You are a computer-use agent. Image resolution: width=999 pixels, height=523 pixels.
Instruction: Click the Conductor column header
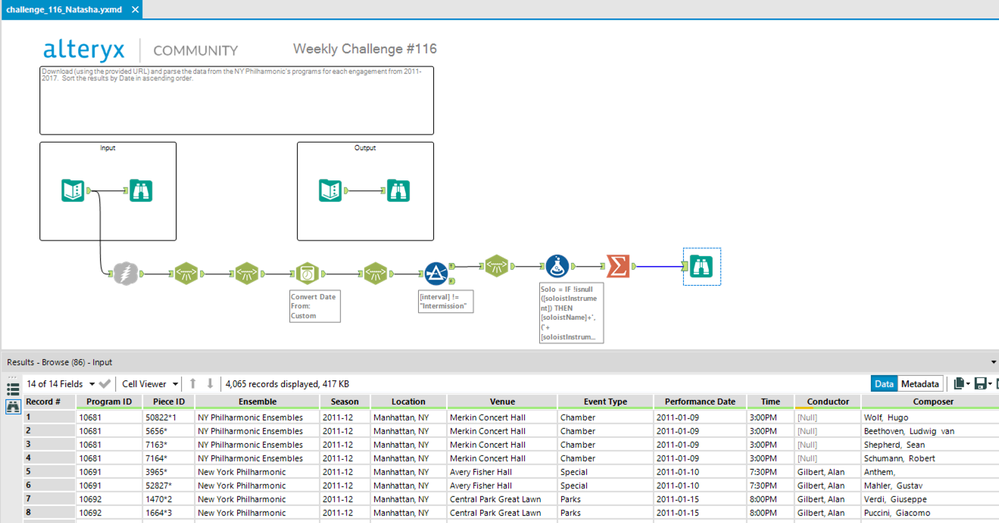(x=828, y=401)
